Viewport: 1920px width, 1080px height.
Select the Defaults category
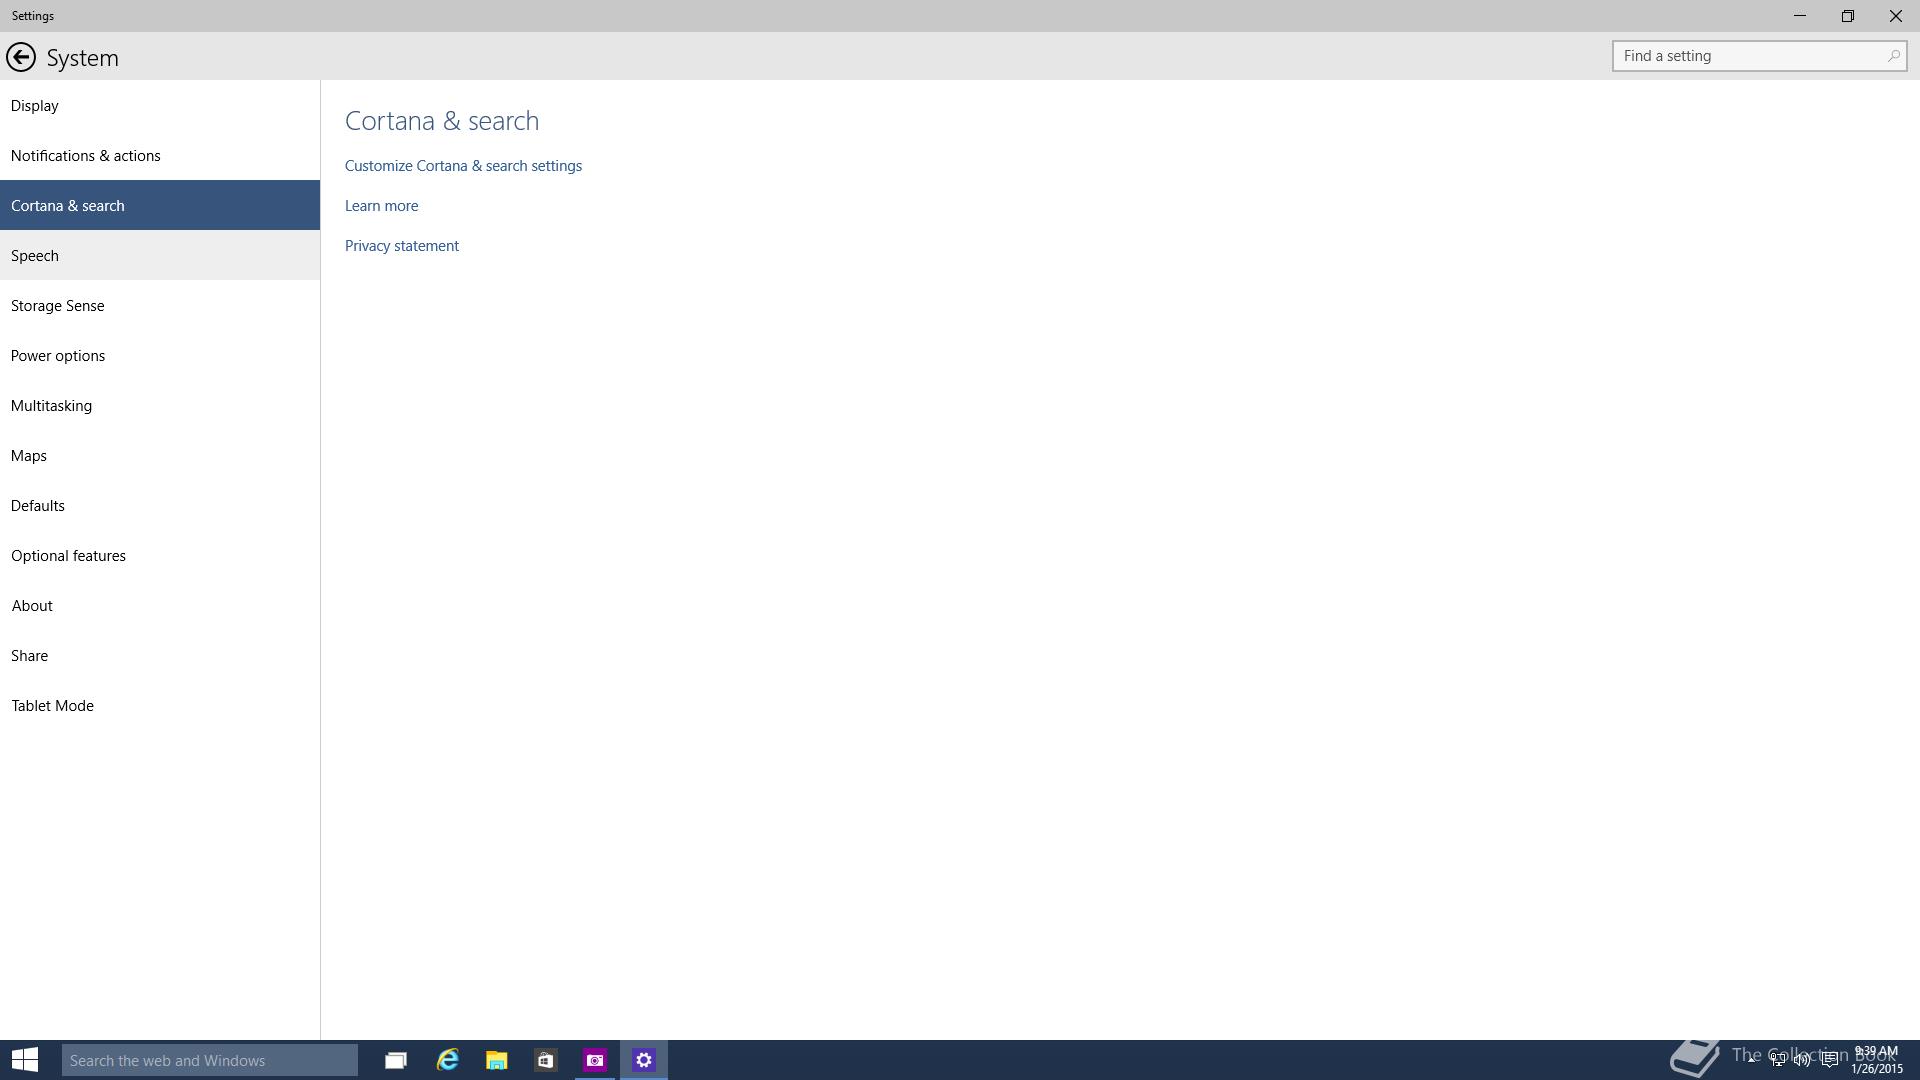coord(160,505)
